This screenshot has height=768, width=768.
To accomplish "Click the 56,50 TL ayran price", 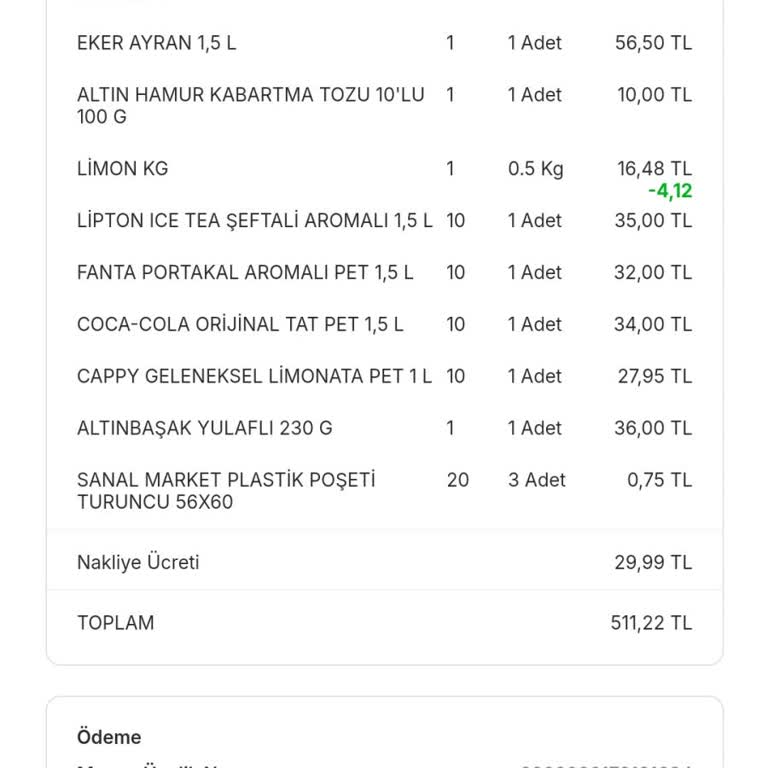I will coord(653,43).
